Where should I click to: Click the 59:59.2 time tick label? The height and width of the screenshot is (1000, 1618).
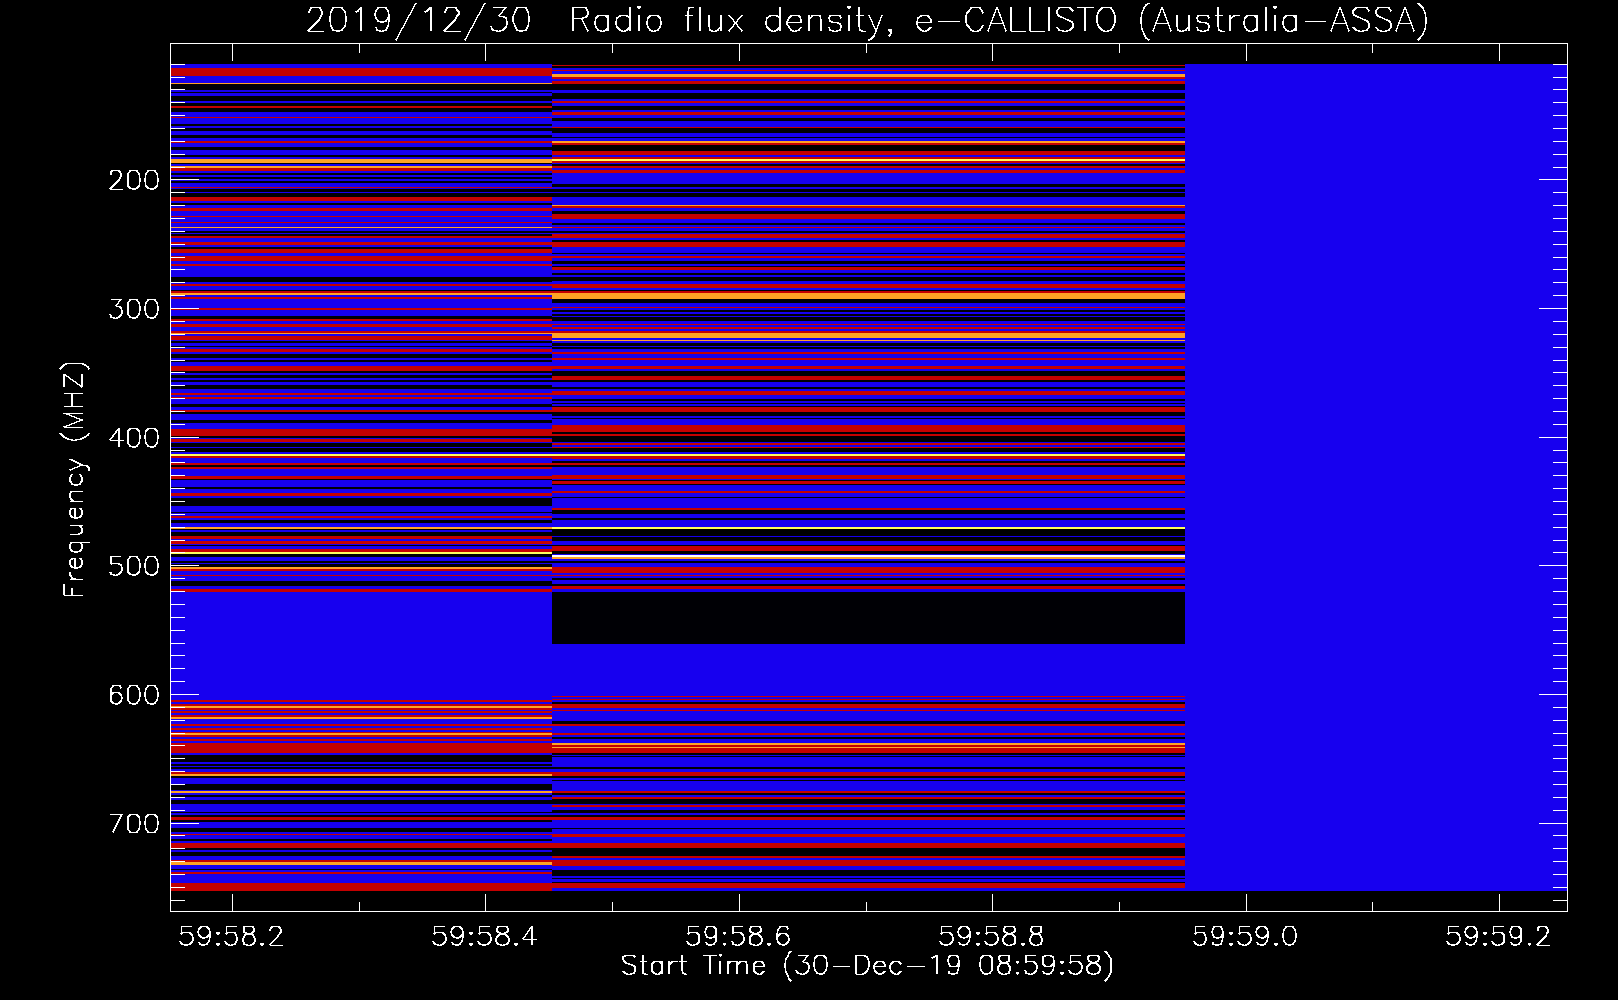coord(1498,936)
